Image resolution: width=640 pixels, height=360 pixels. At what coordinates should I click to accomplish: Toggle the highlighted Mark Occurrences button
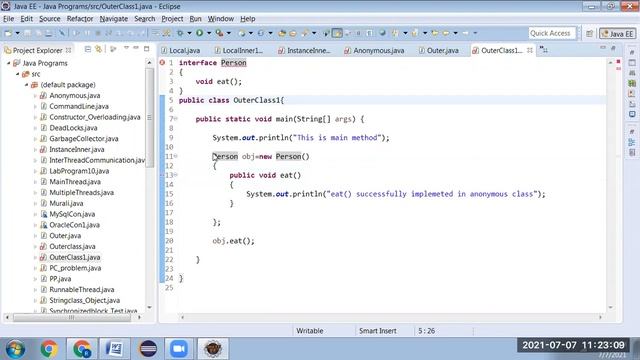pyautogui.click(x=337, y=33)
